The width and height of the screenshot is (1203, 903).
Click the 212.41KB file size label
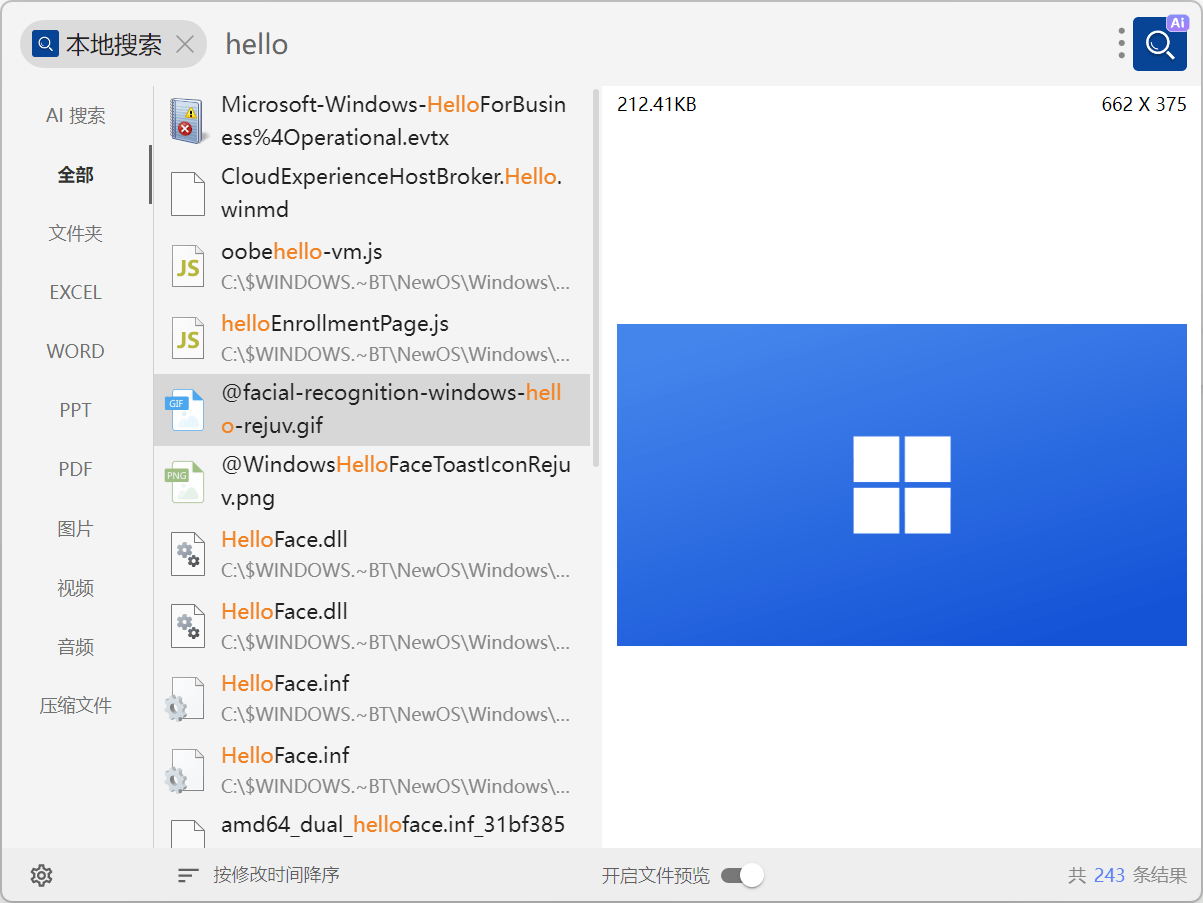pos(657,104)
